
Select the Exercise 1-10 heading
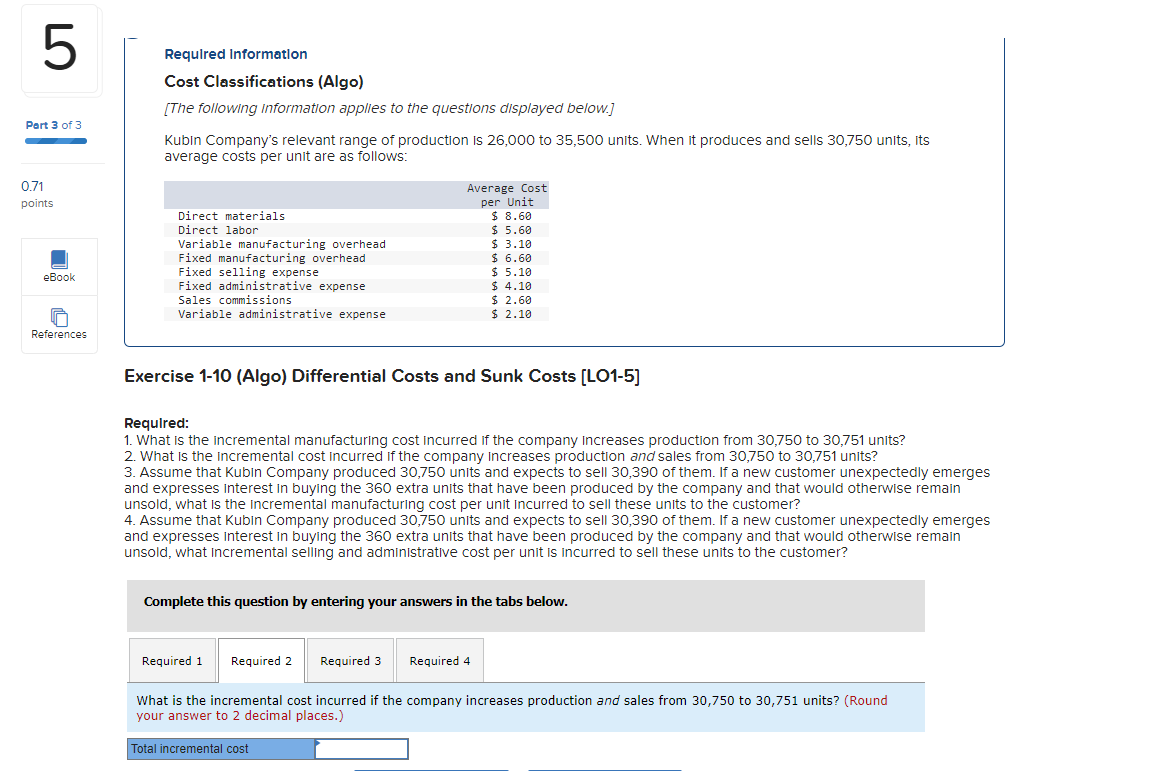tap(382, 376)
